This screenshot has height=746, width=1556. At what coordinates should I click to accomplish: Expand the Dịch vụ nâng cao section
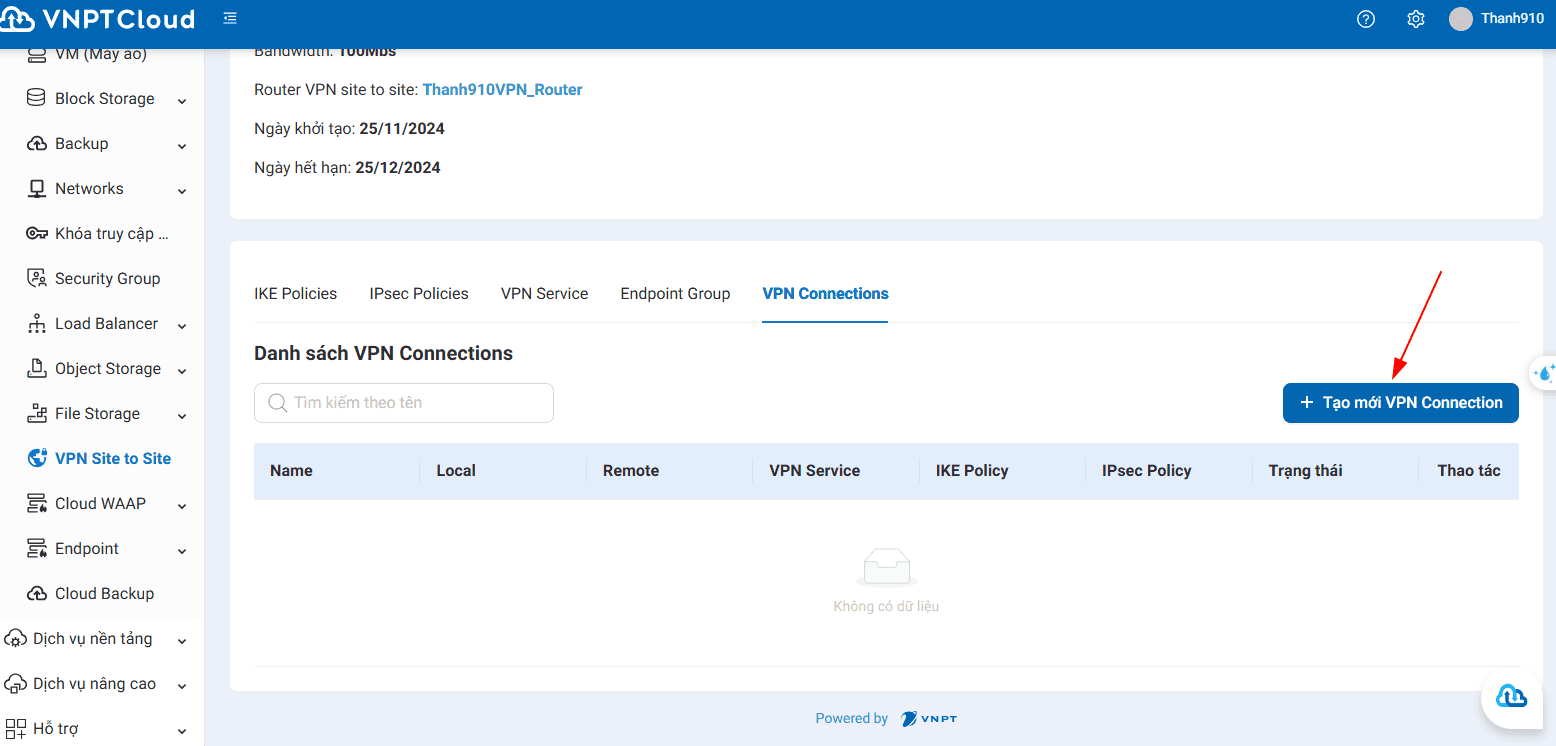(181, 685)
